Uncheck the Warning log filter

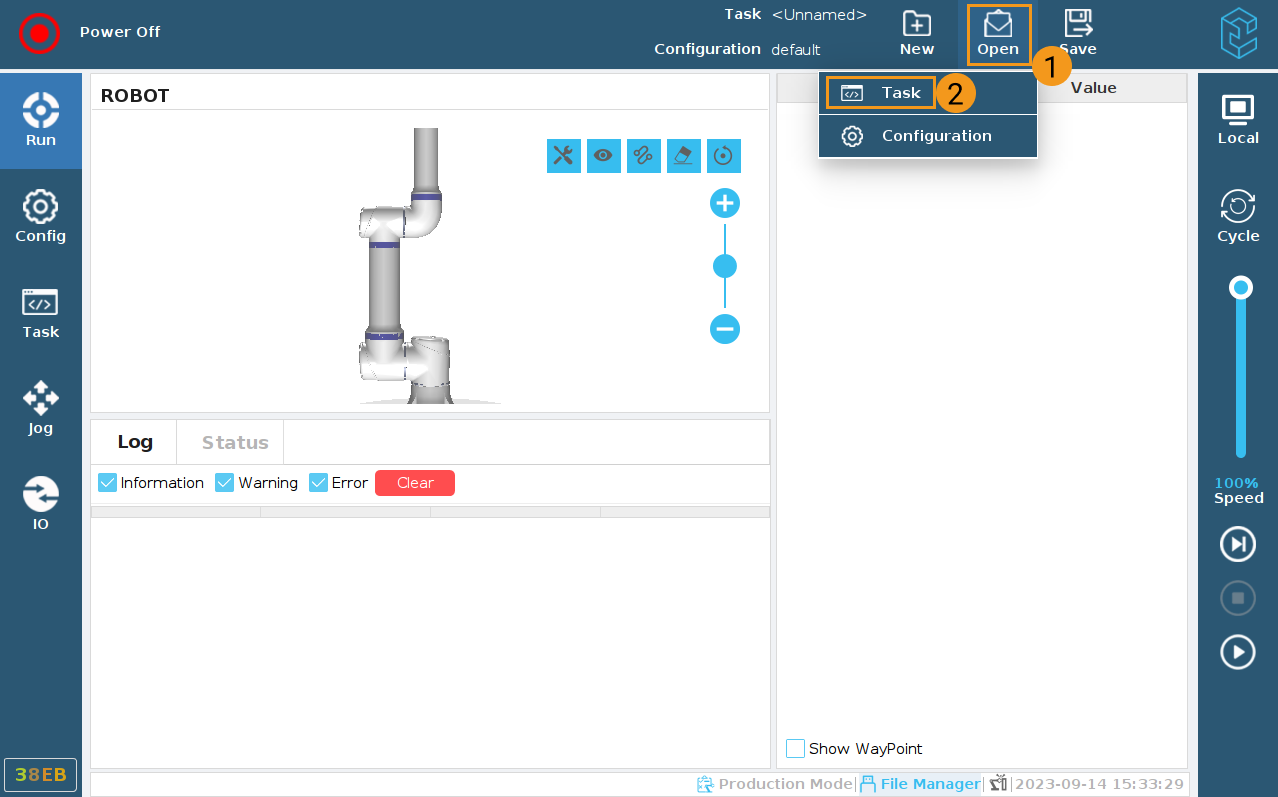tap(225, 483)
